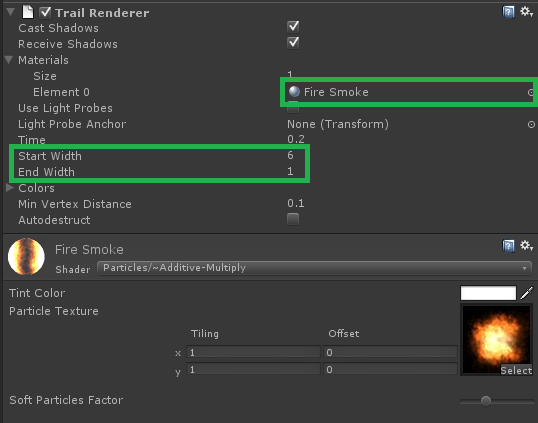This screenshot has height=423, width=538.
Task: Click the Tiling x input field
Action: (253, 352)
